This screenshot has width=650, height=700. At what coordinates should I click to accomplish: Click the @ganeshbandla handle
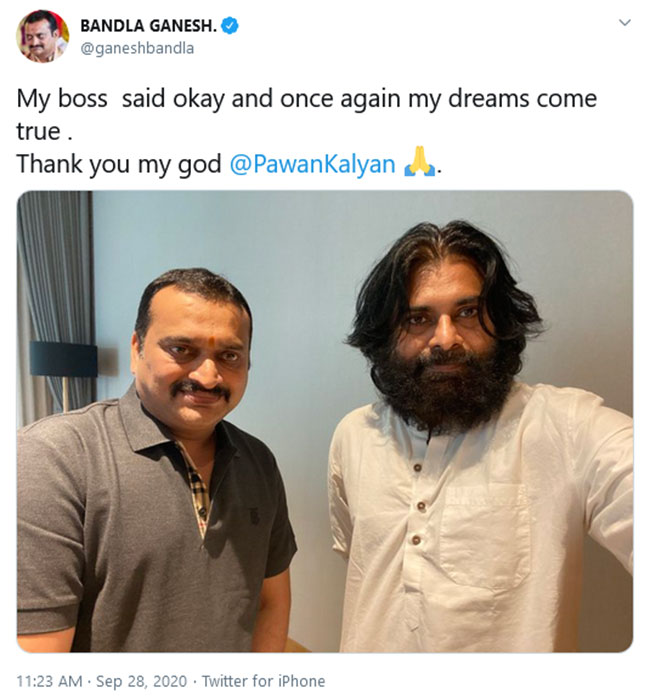[x=136, y=48]
